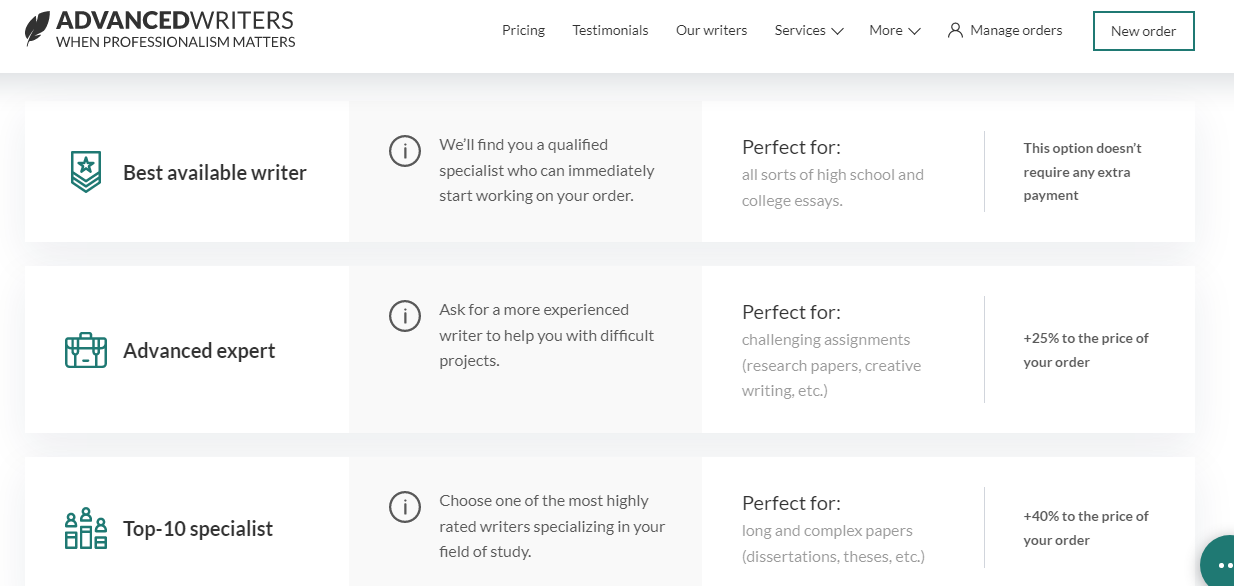Open the chat bubble widget

[x=1219, y=563]
